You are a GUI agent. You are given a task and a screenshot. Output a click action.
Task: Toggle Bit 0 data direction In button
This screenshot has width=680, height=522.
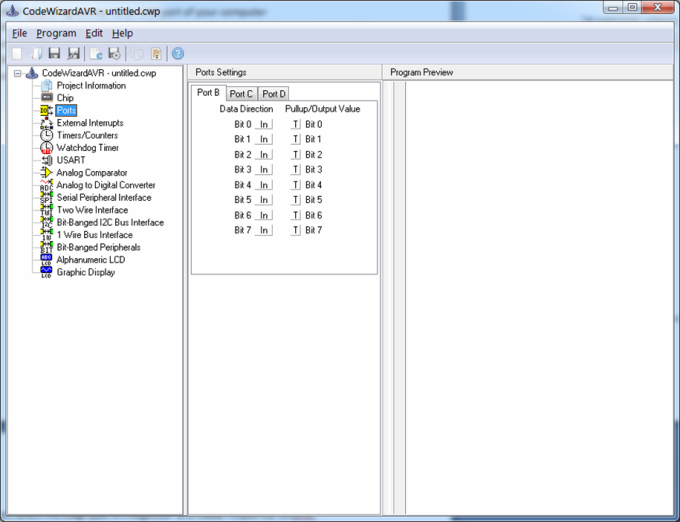(264, 124)
